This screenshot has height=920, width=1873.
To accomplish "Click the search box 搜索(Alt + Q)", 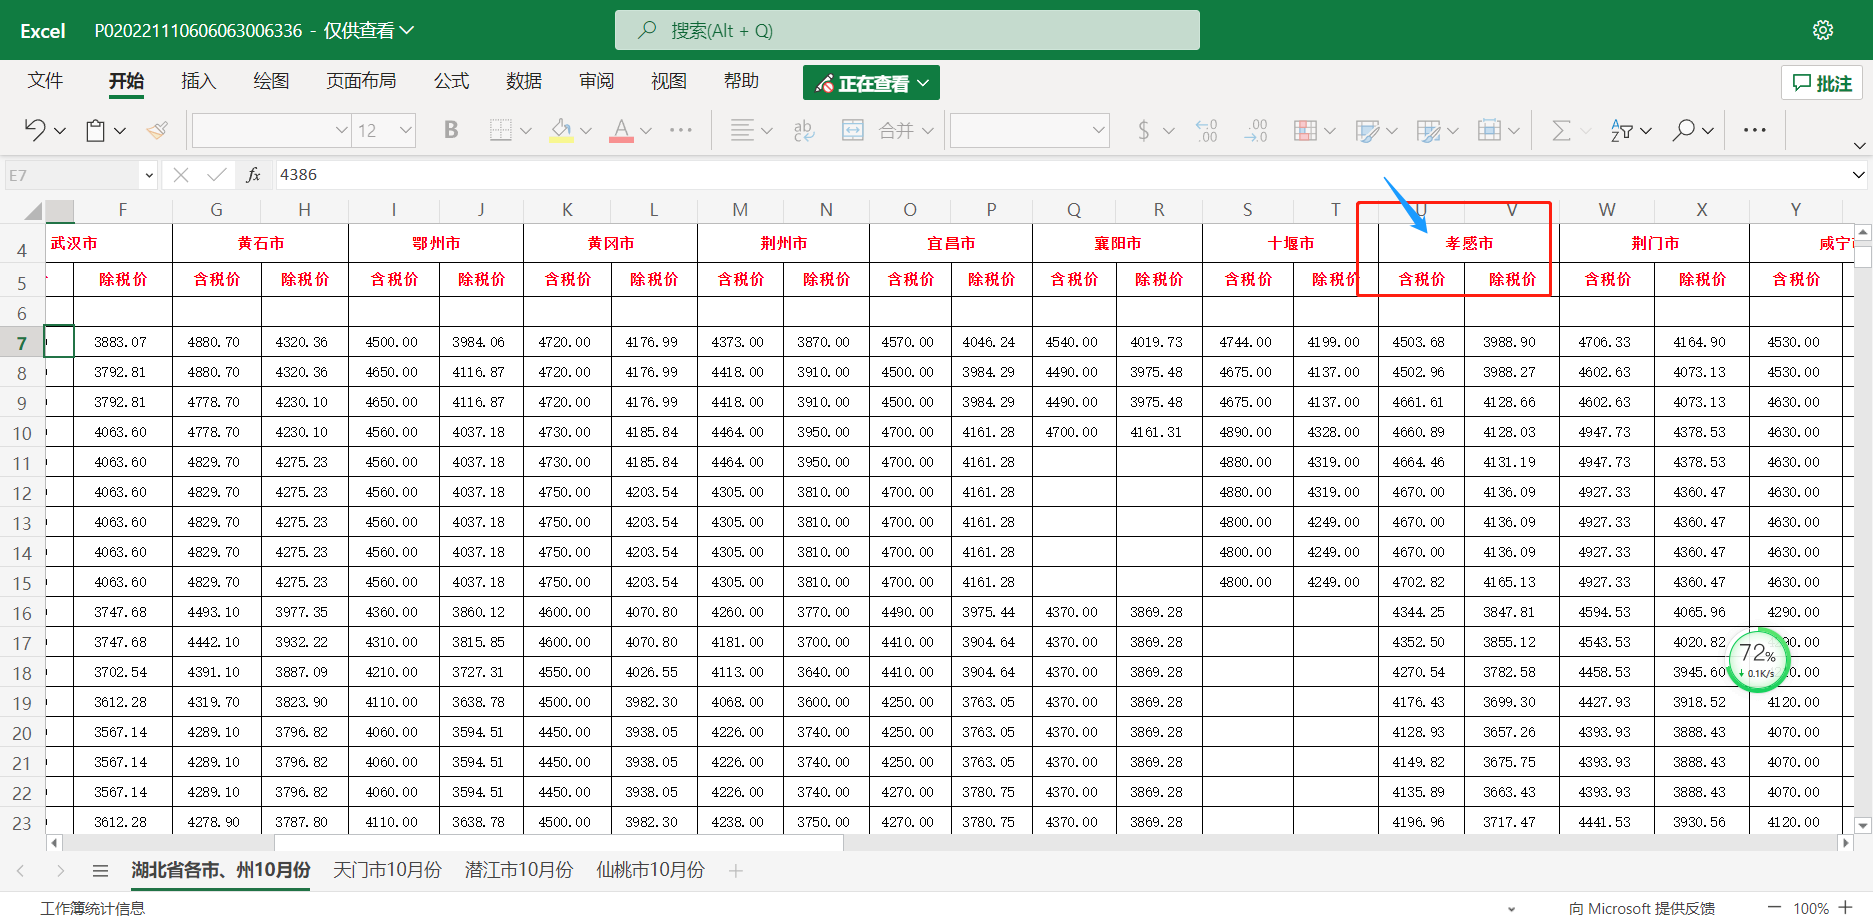I will 907,30.
